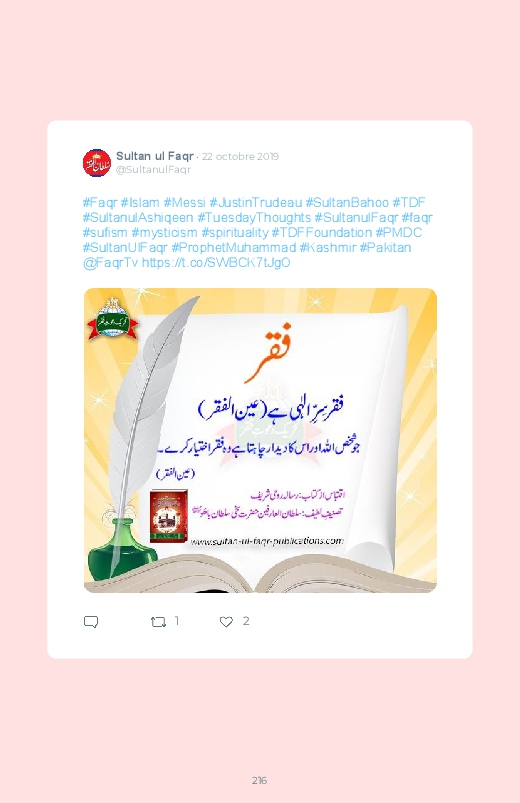Screen dimensions: 520x803
Task: Select the #SultanulAshiqeen hashtag
Action: pyautogui.click(x=138, y=218)
